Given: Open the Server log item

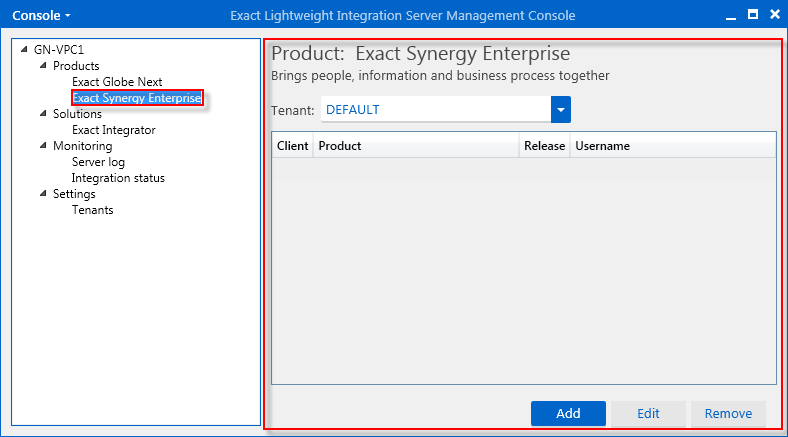Looking at the screenshot, I should pyautogui.click(x=98, y=162).
